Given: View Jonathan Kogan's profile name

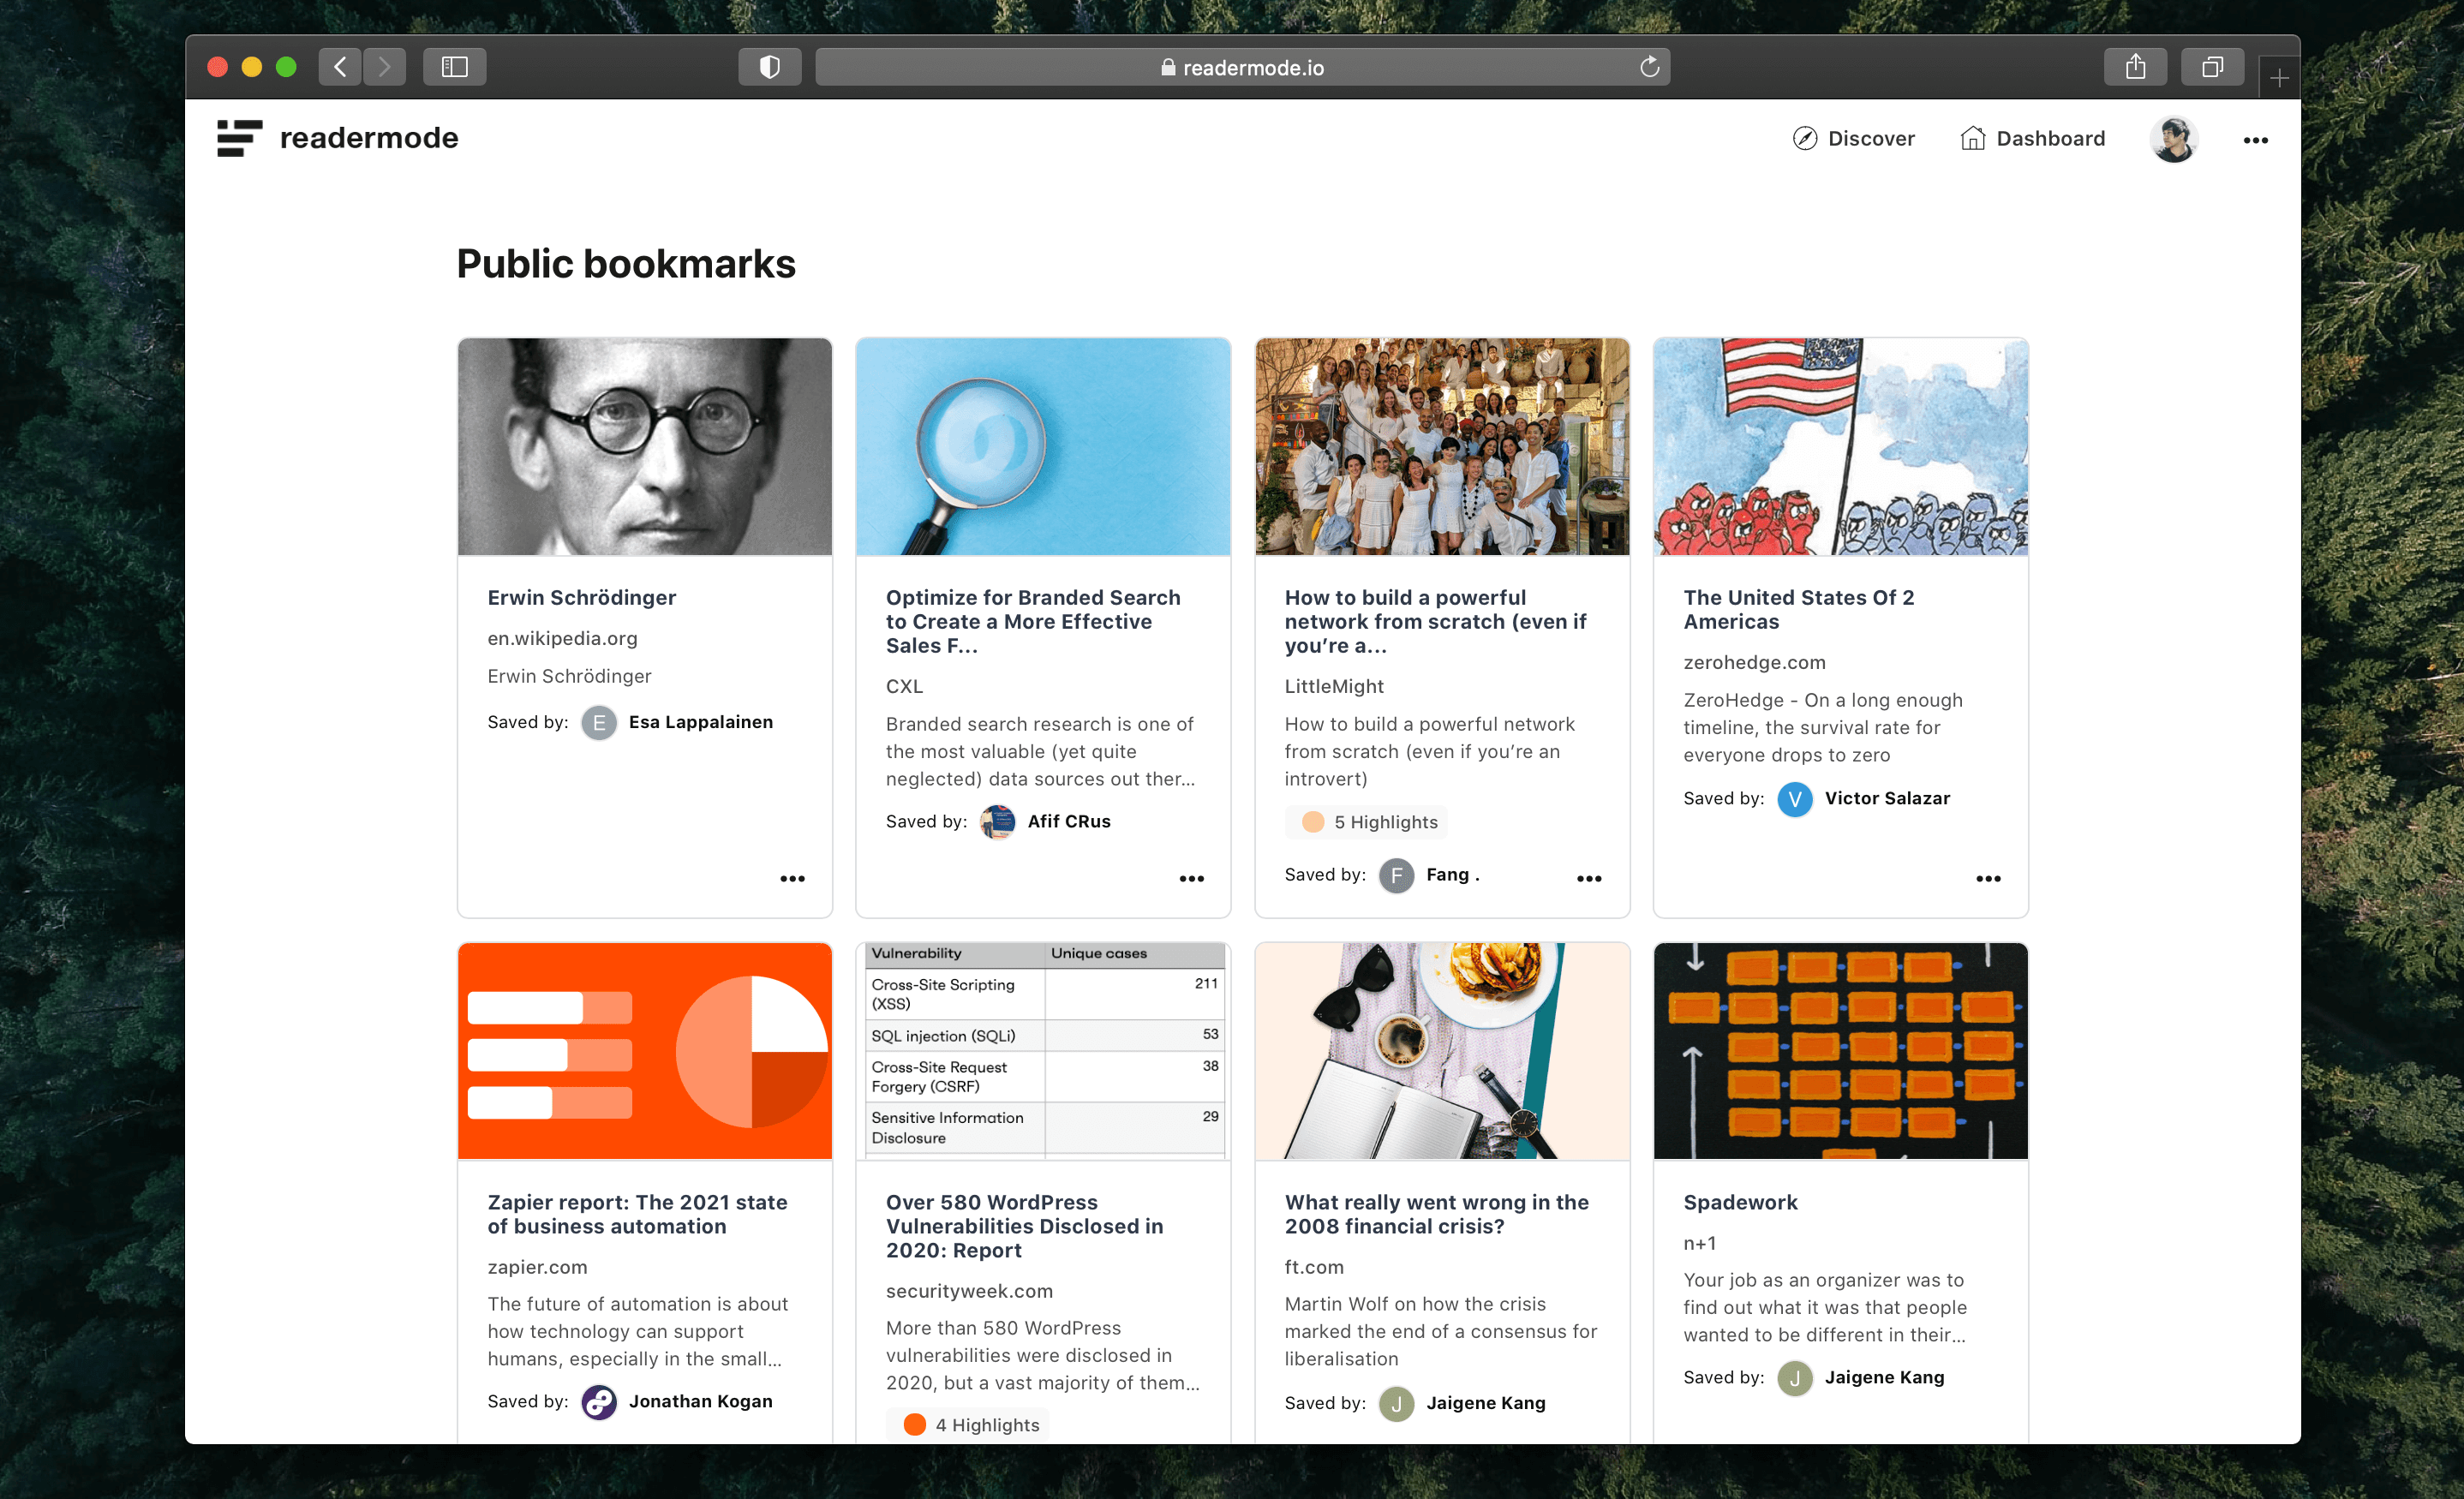Looking at the screenshot, I should (x=701, y=1401).
